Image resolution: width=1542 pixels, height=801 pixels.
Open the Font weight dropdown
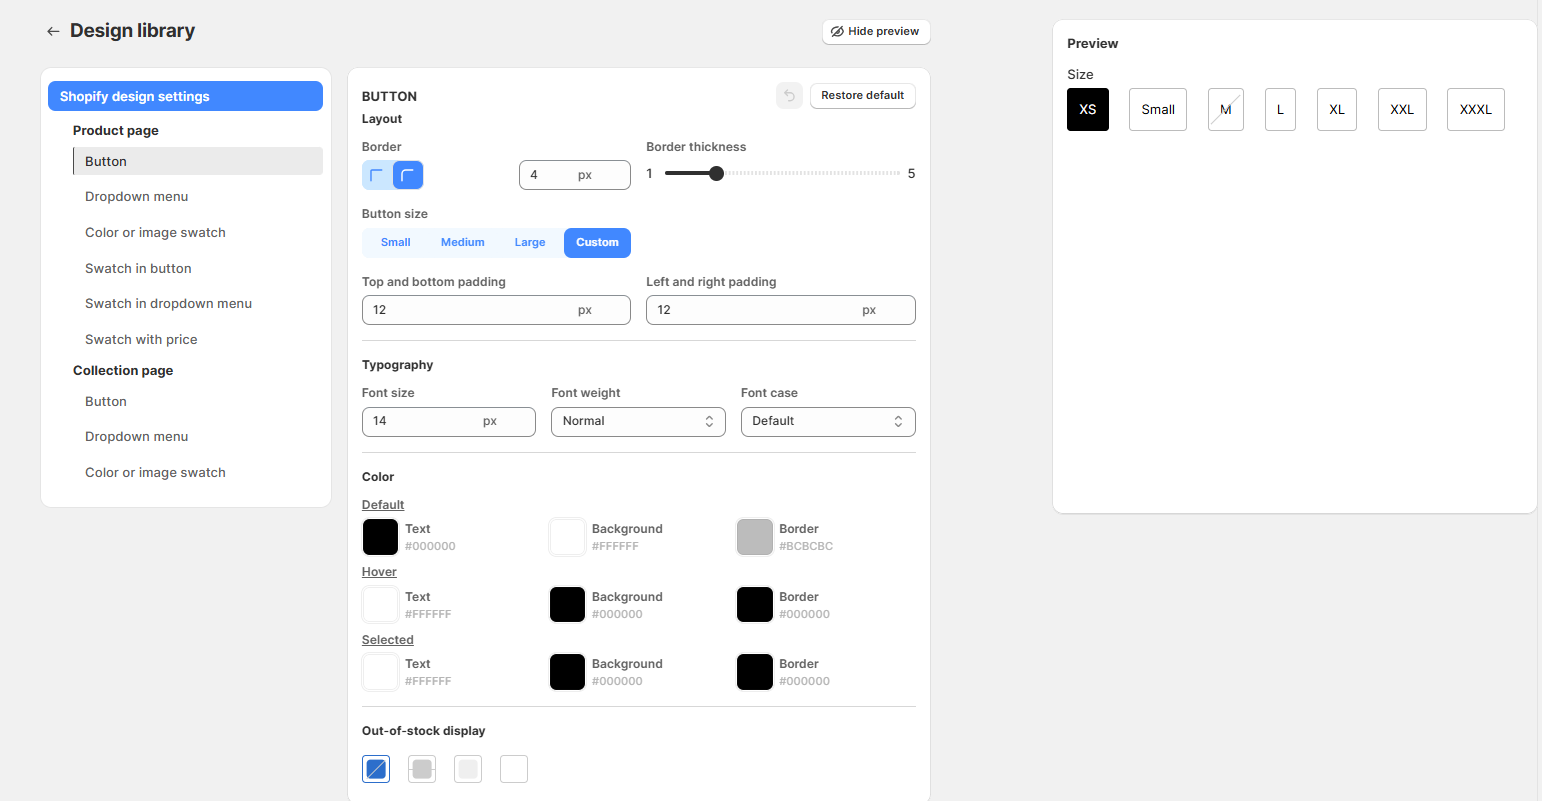click(x=638, y=422)
